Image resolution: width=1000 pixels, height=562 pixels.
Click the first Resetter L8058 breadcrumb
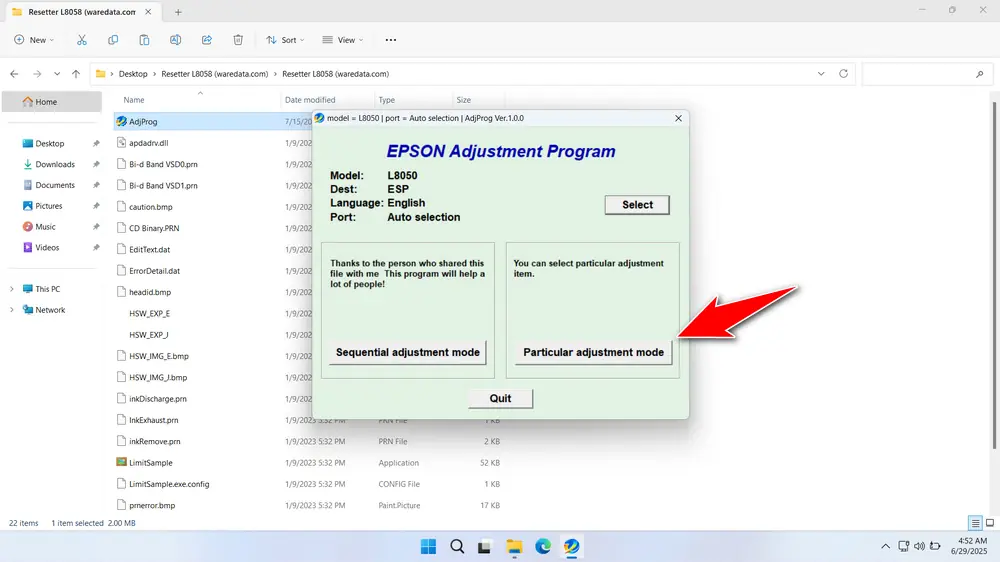pyautogui.click(x=214, y=74)
